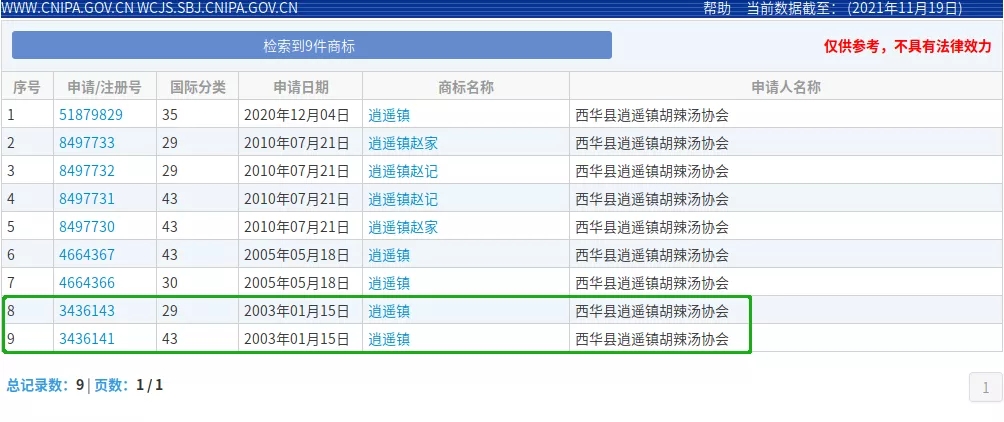Click the 页数 1/1 page count
Screen dimensions: 1004x422
pyautogui.click(x=129, y=385)
